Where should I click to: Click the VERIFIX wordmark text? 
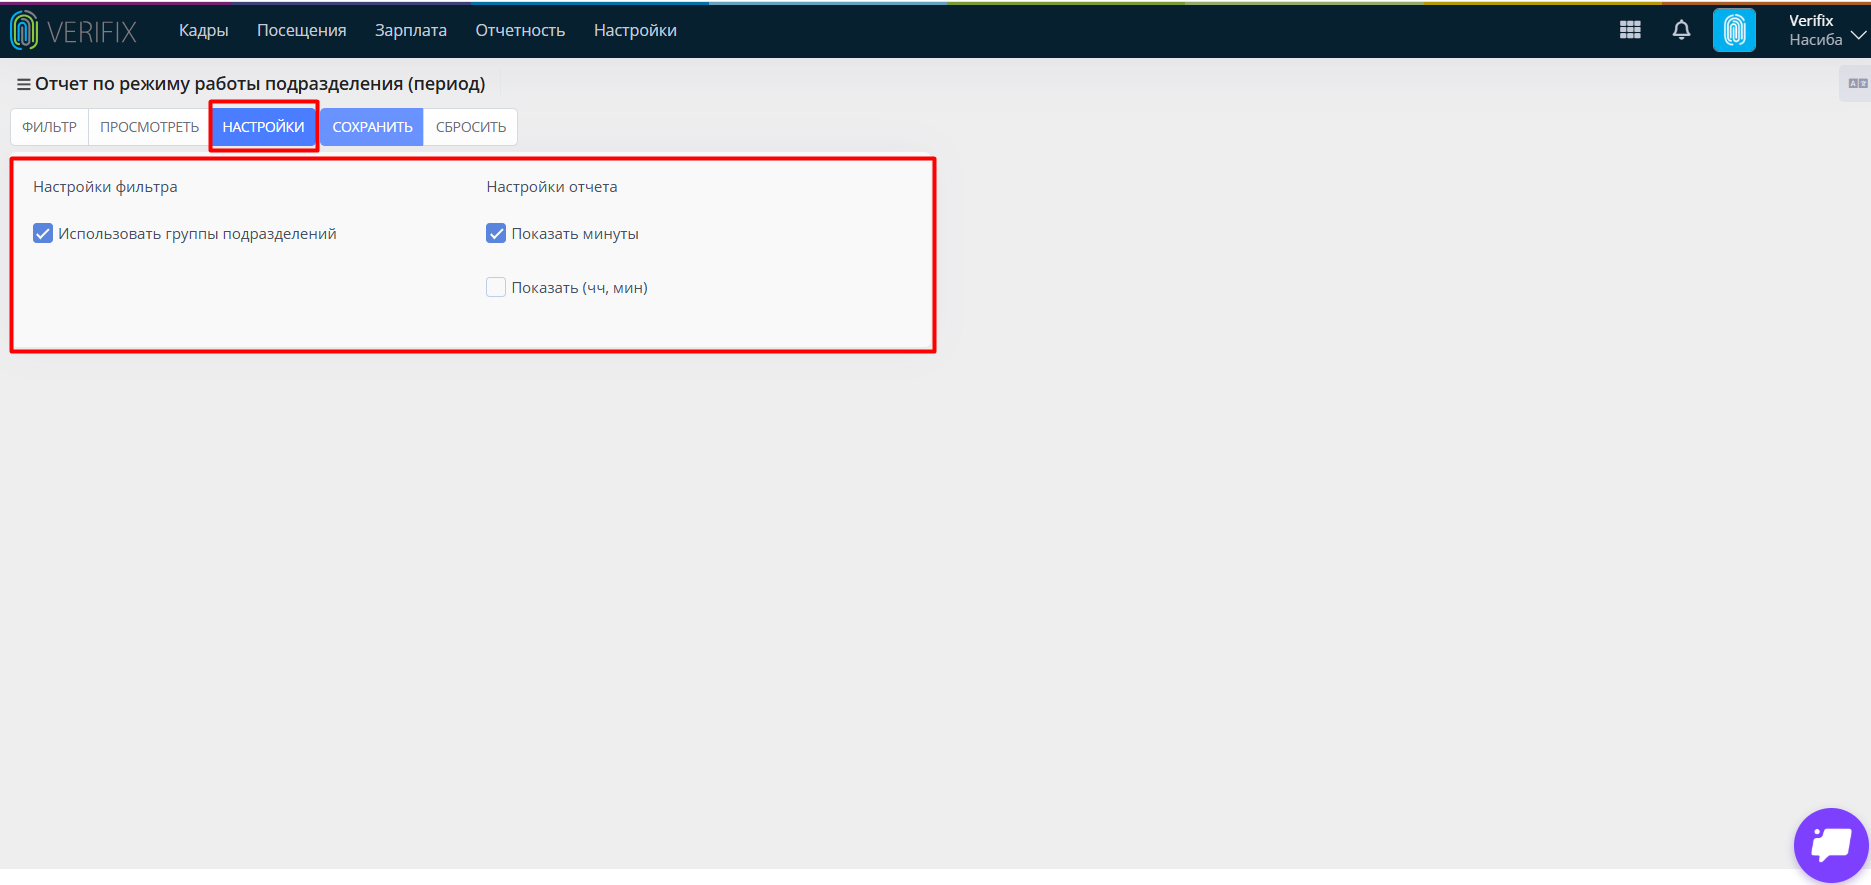pos(92,32)
